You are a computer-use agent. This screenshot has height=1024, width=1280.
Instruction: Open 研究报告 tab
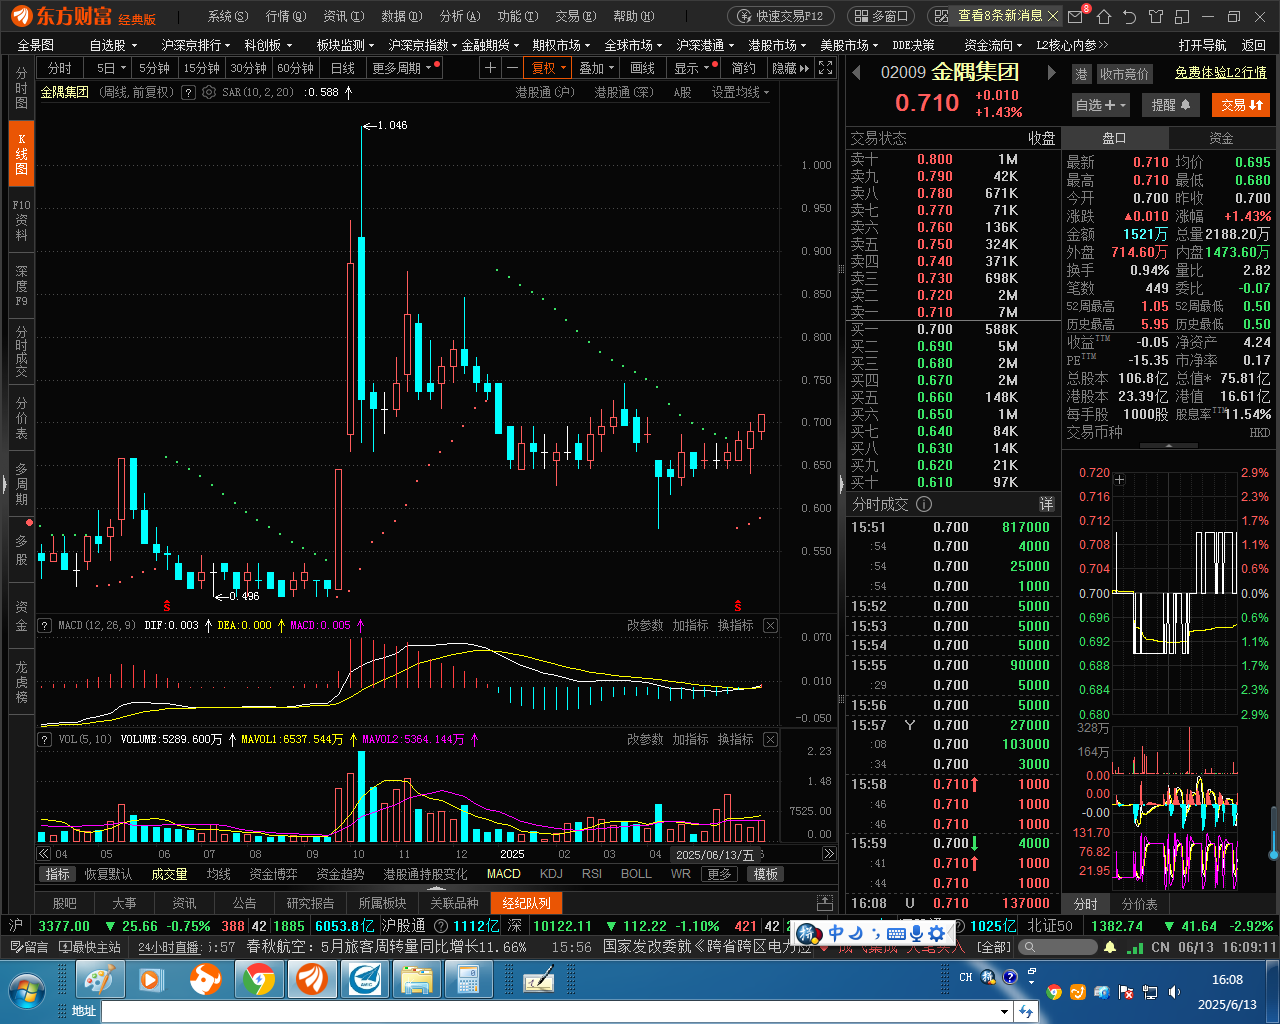310,902
